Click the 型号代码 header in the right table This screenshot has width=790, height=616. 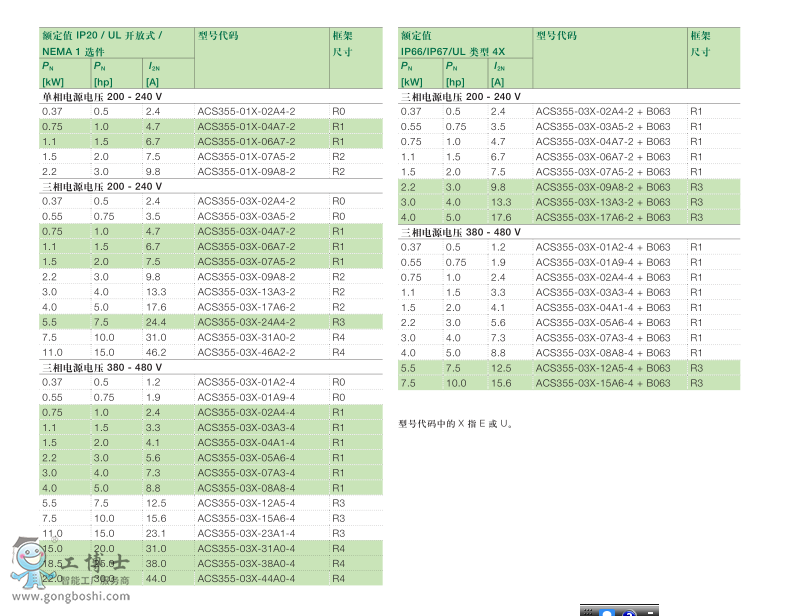click(x=556, y=36)
